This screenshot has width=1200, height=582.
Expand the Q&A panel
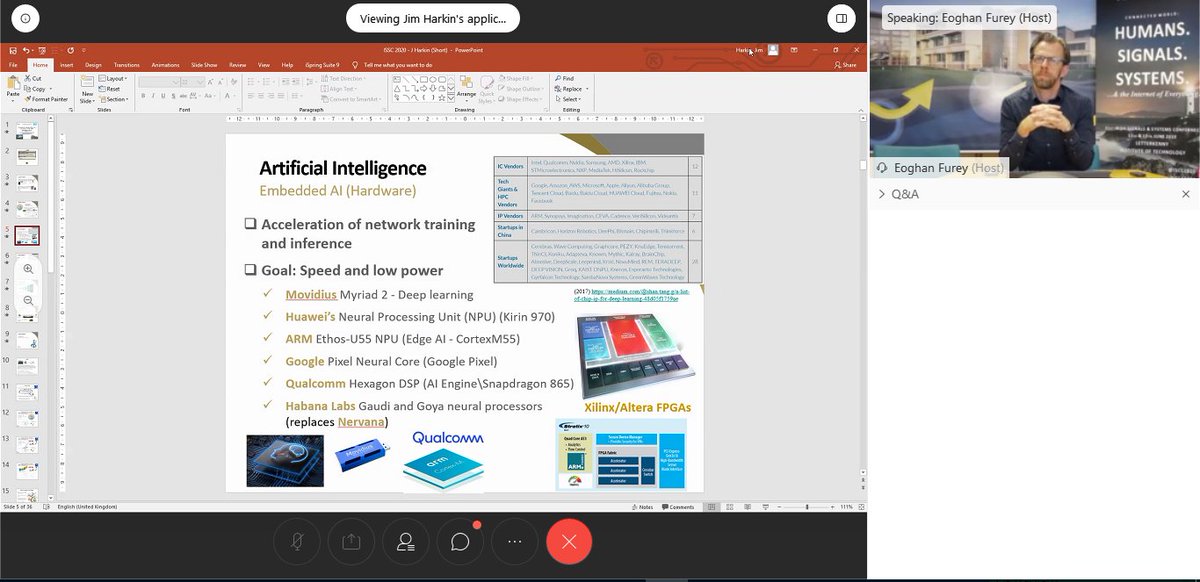click(882, 194)
